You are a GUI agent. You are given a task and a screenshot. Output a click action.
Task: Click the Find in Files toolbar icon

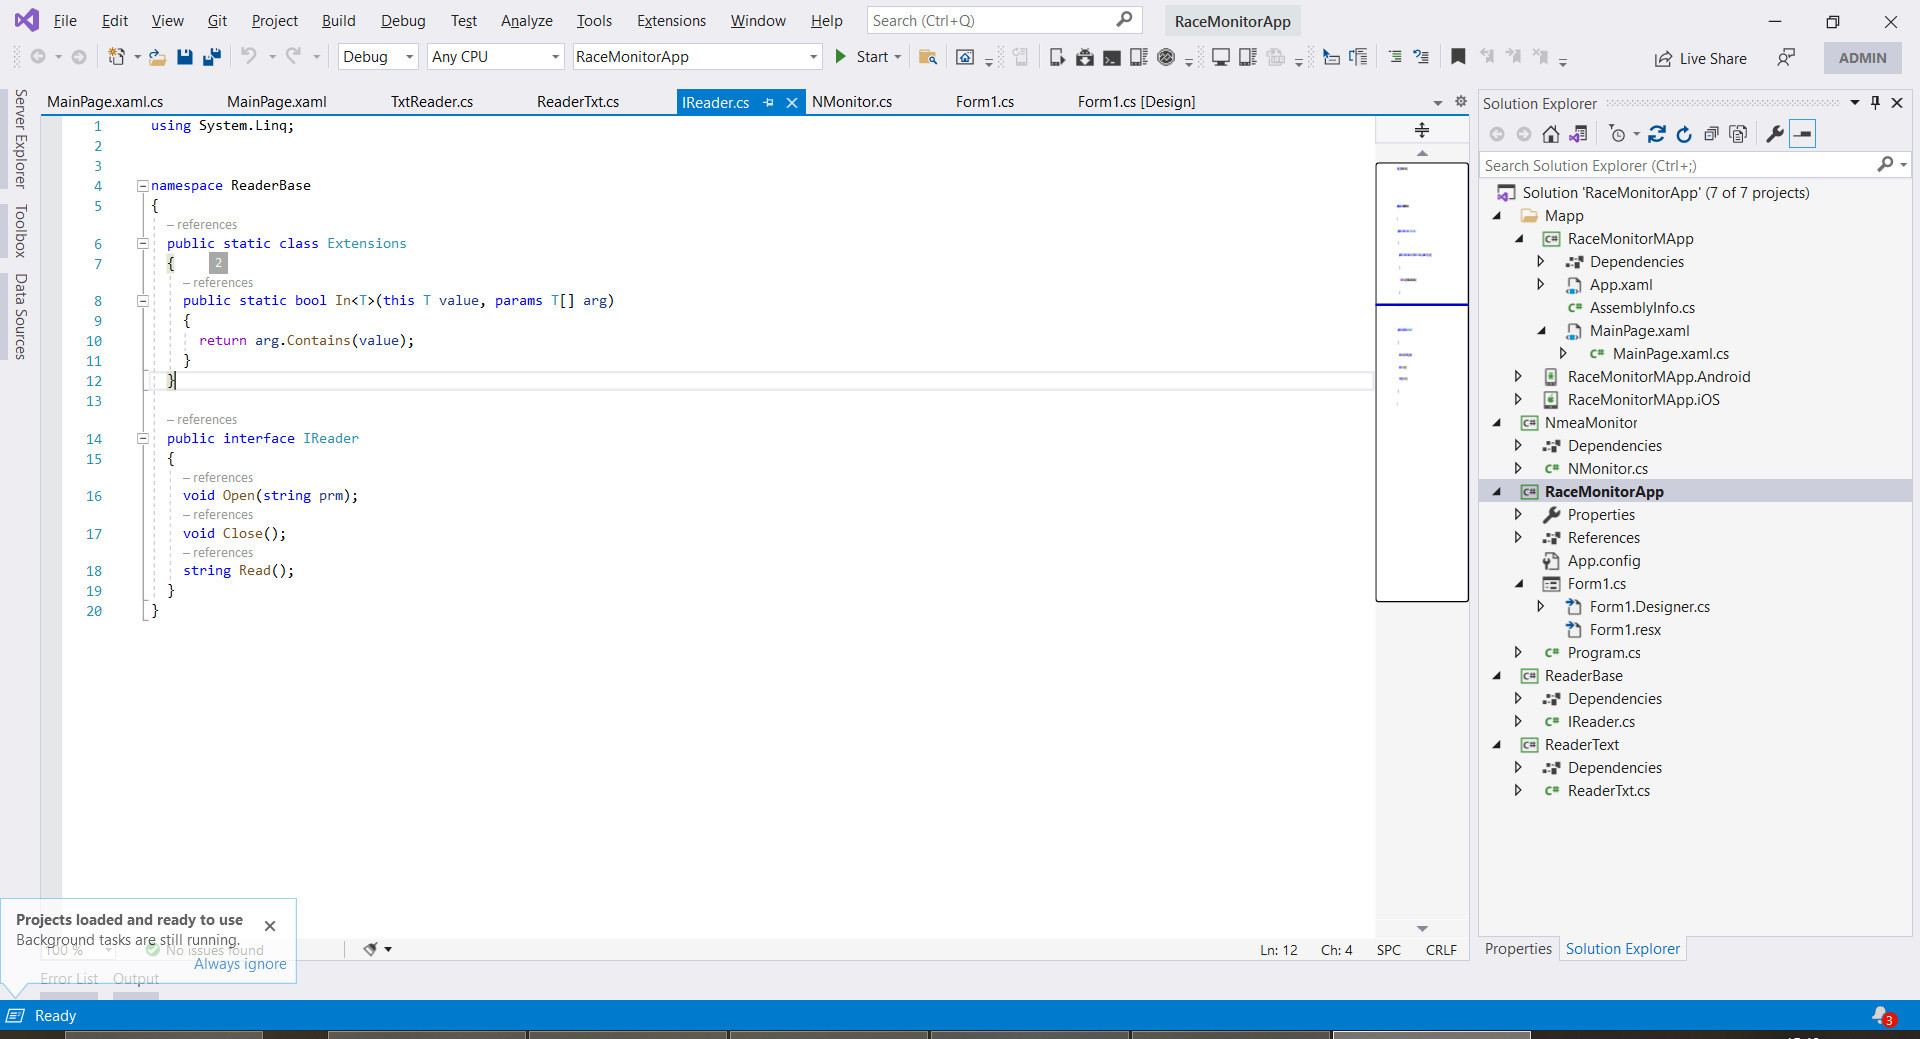pos(927,57)
